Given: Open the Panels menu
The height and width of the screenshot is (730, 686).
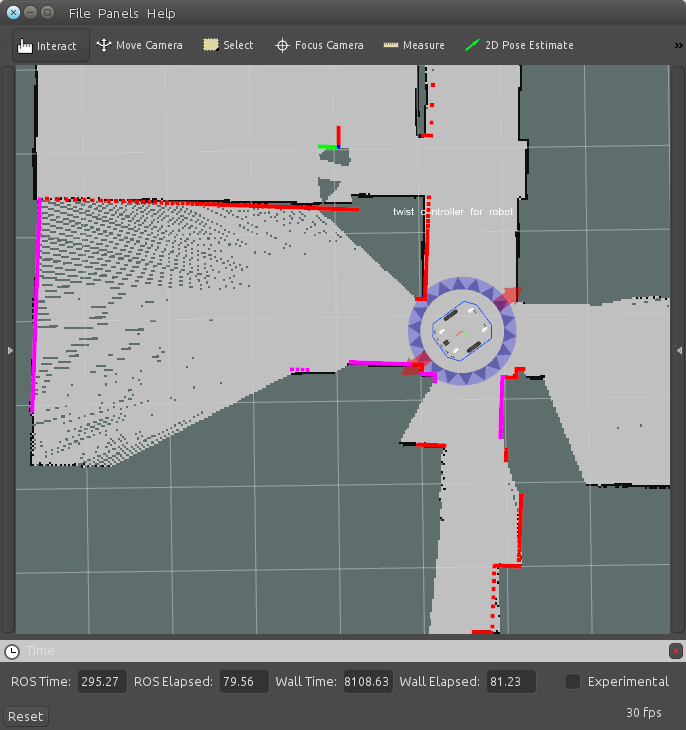Looking at the screenshot, I should point(118,13).
